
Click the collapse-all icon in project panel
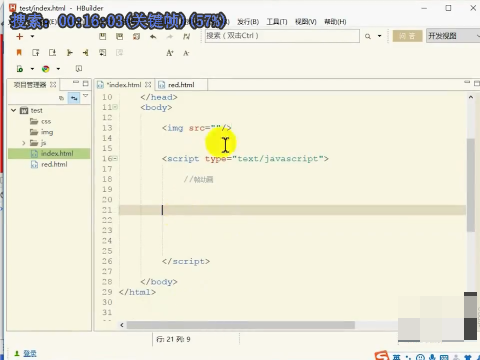(61, 98)
